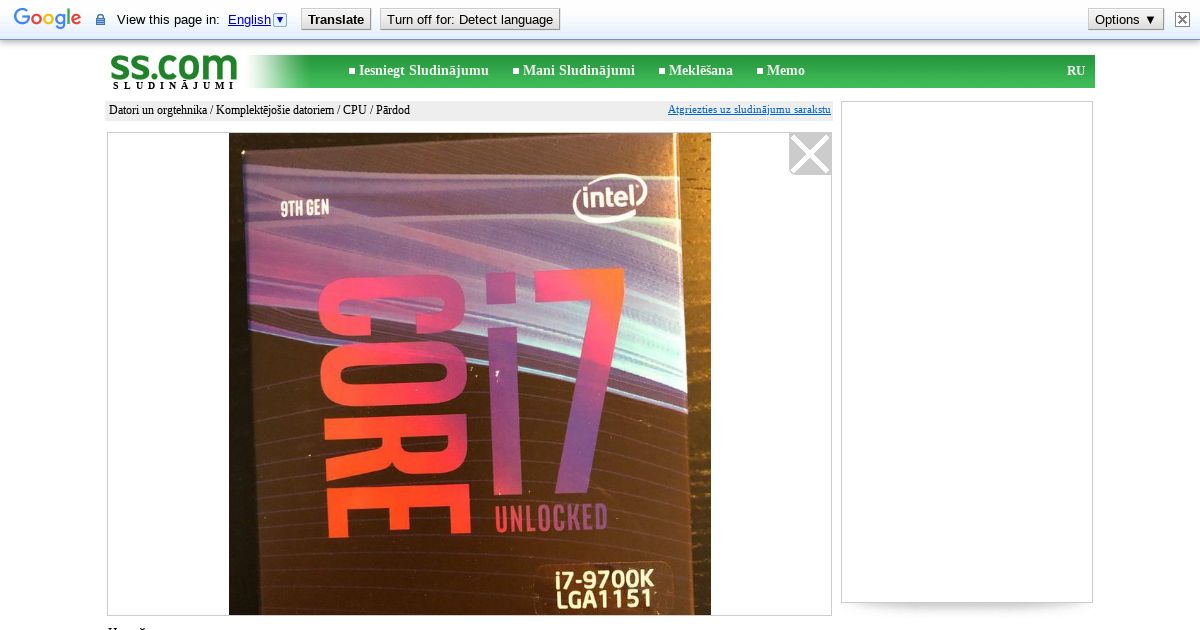Viewport: 1200px width, 630px height.
Task: Click the ss.com site logo
Action: (x=174, y=71)
